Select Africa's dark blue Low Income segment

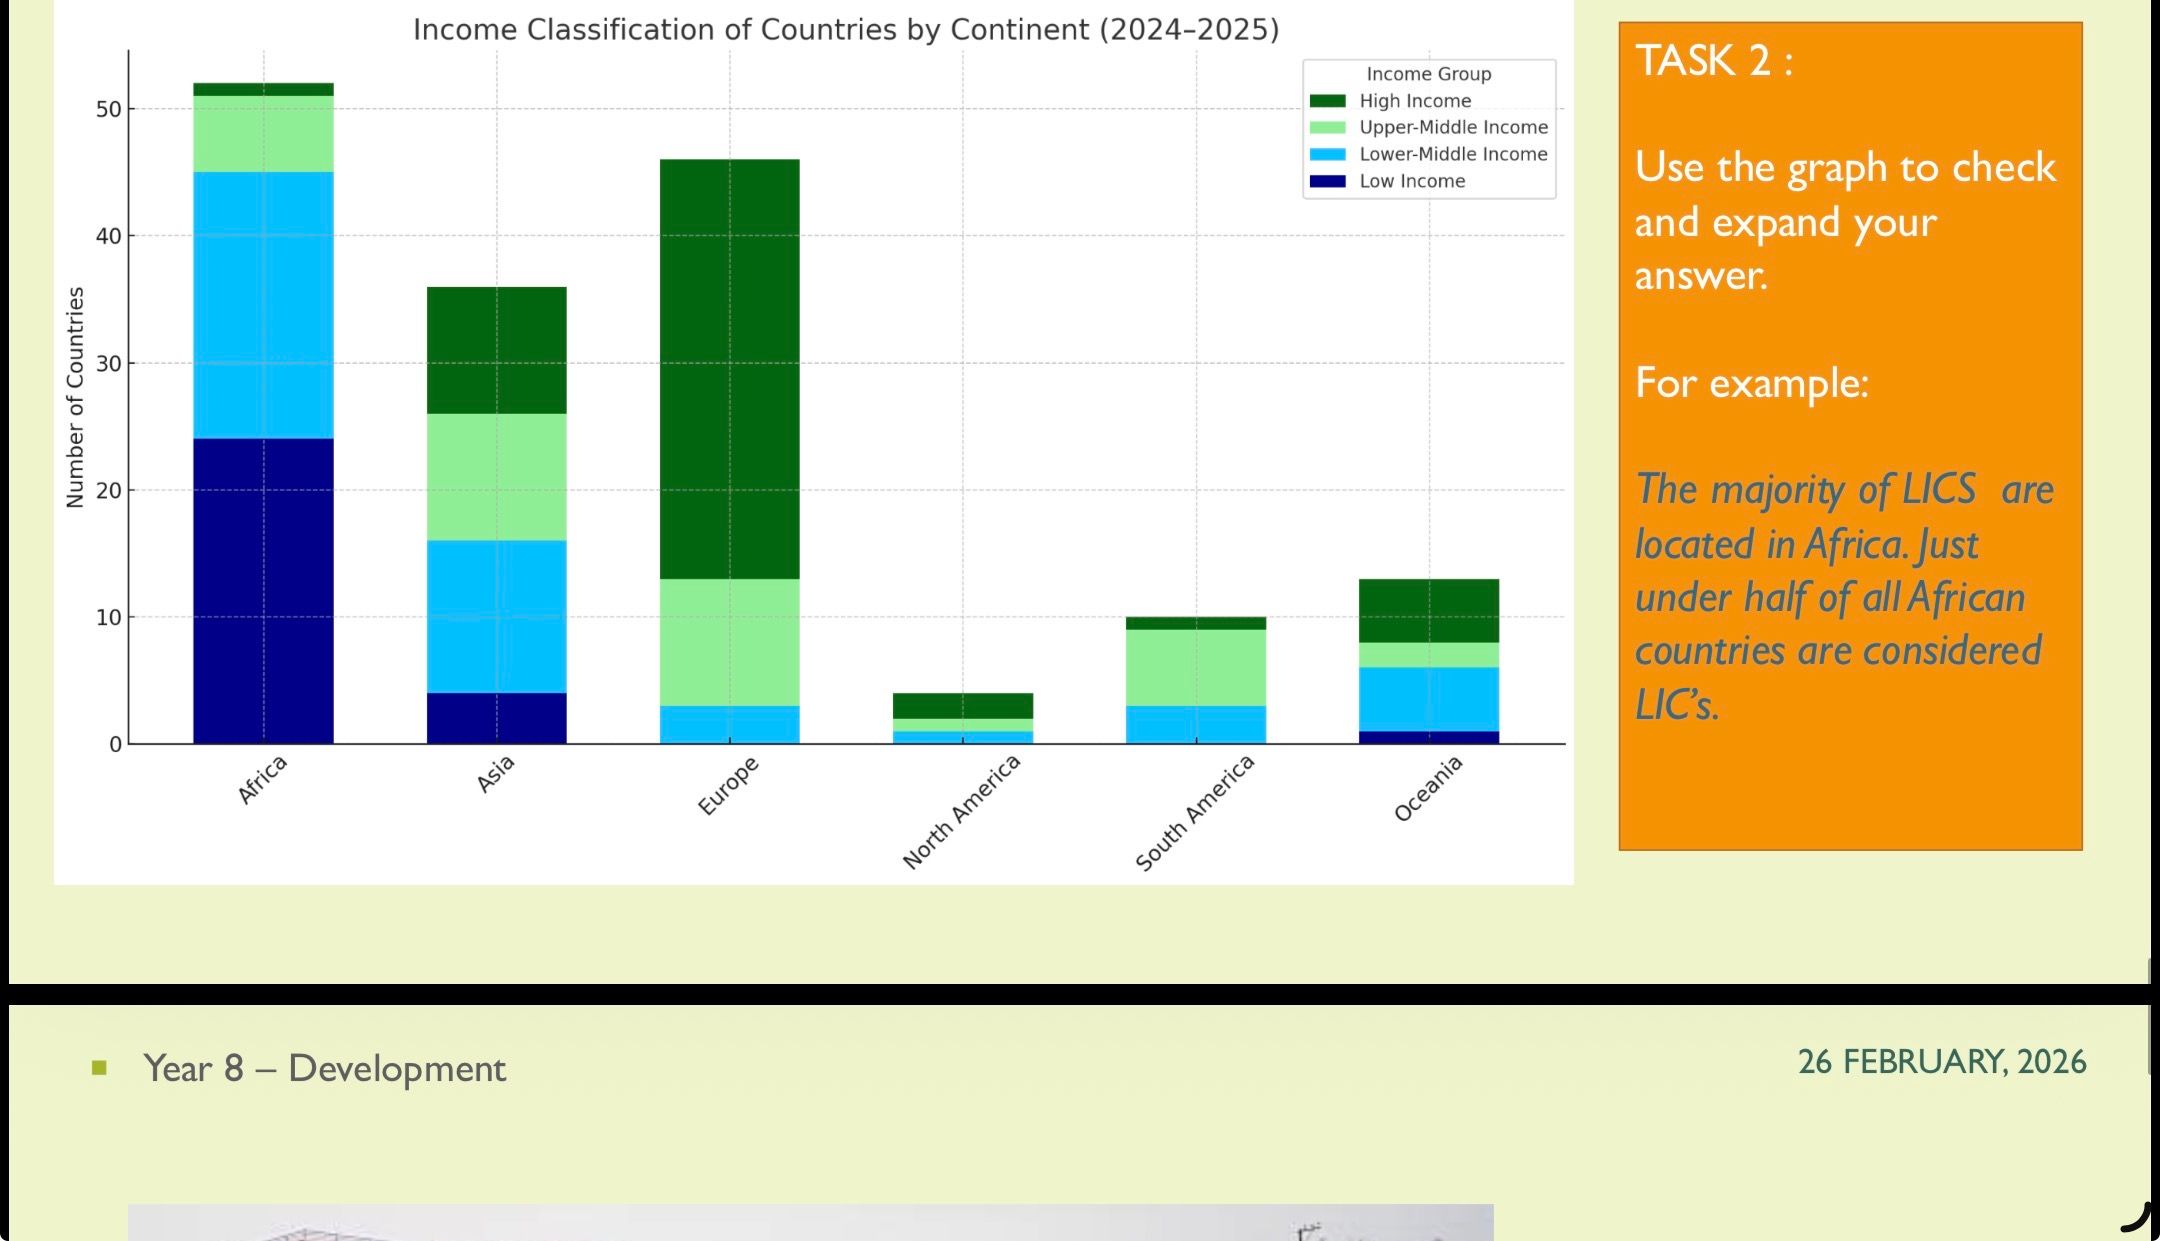click(x=263, y=590)
